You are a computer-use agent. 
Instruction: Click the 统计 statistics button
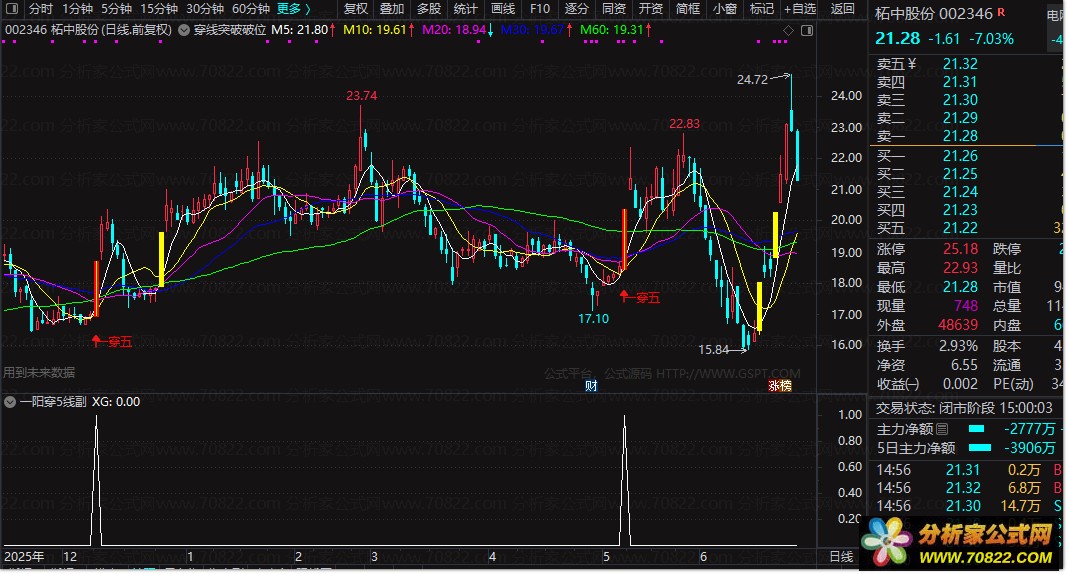(466, 9)
